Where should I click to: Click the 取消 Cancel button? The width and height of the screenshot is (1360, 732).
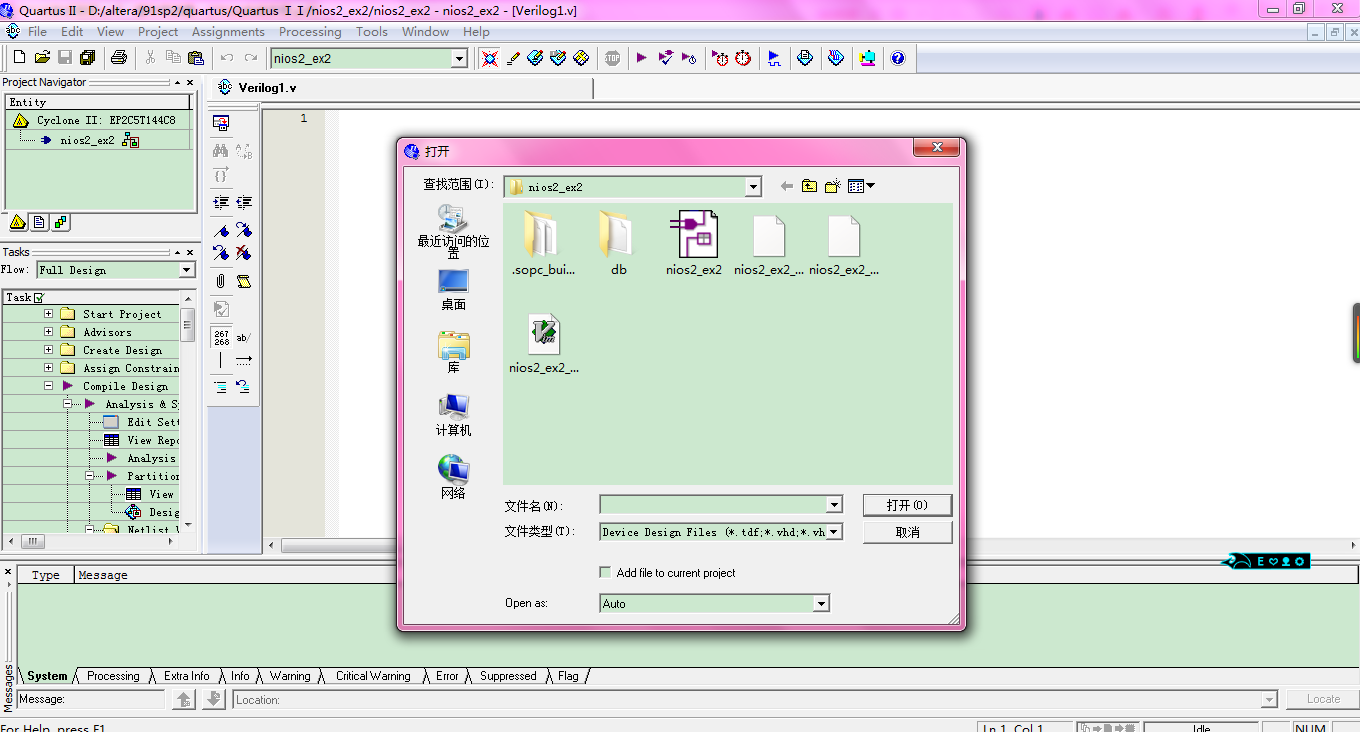(907, 533)
